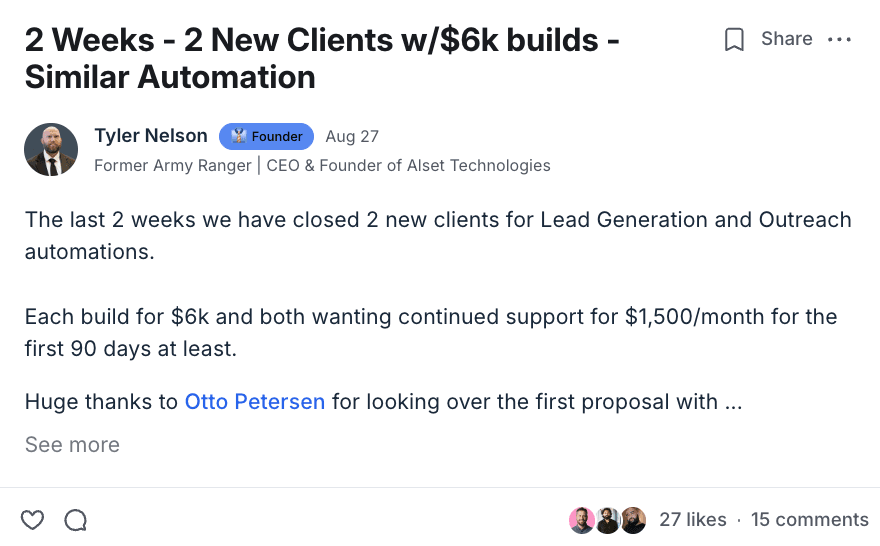Open the Otto Petersen mention link
The height and width of the screenshot is (546, 880).
[x=255, y=402]
